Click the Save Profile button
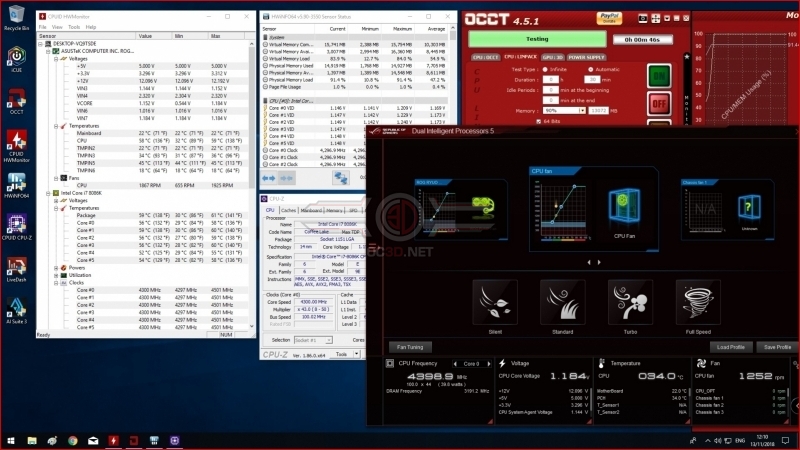Screen dimensions: 800x450 pyautogui.click(x=778, y=347)
